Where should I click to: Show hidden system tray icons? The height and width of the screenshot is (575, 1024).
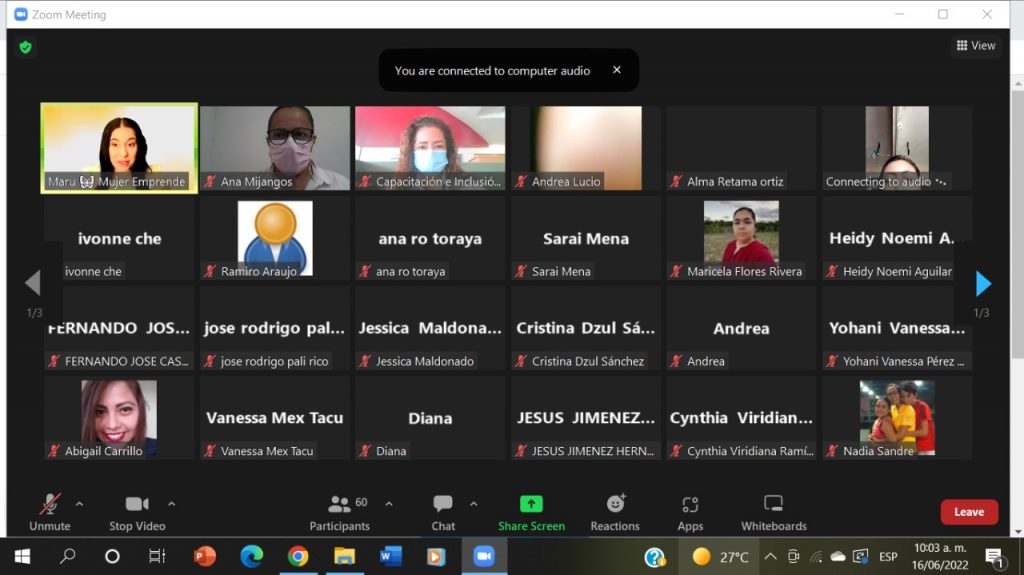(x=771, y=557)
